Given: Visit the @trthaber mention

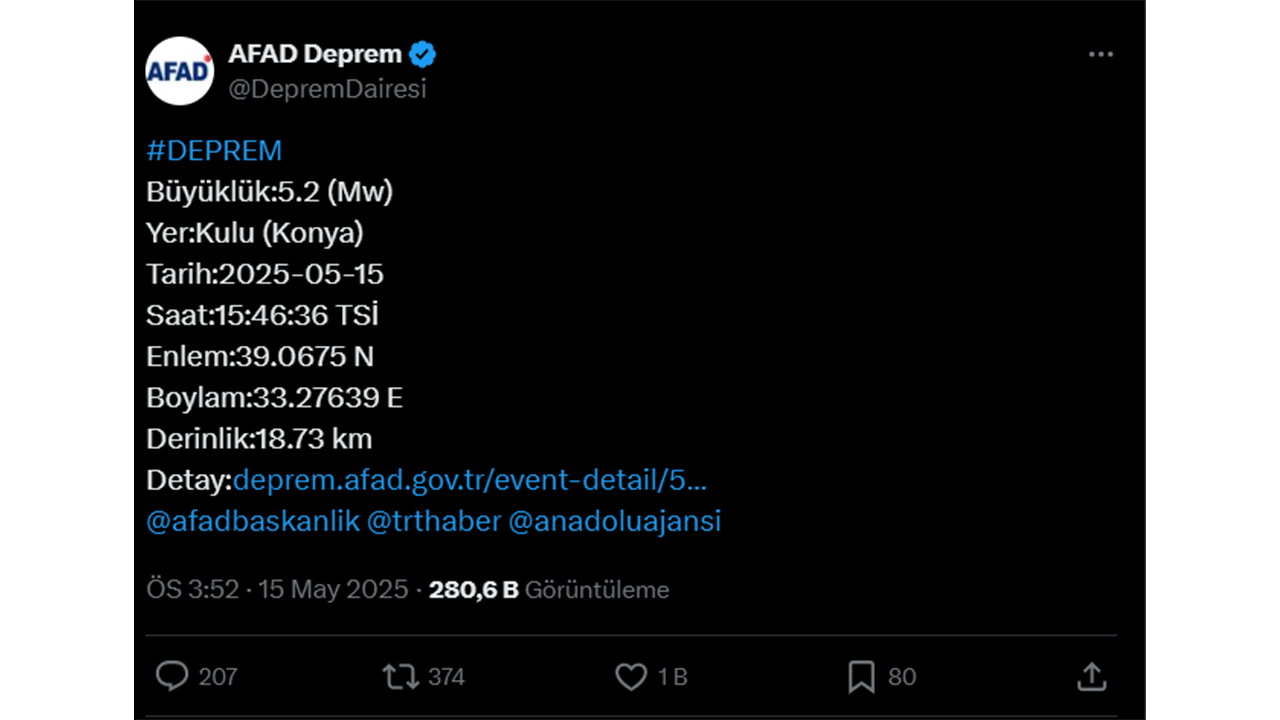Looking at the screenshot, I should point(434,522).
